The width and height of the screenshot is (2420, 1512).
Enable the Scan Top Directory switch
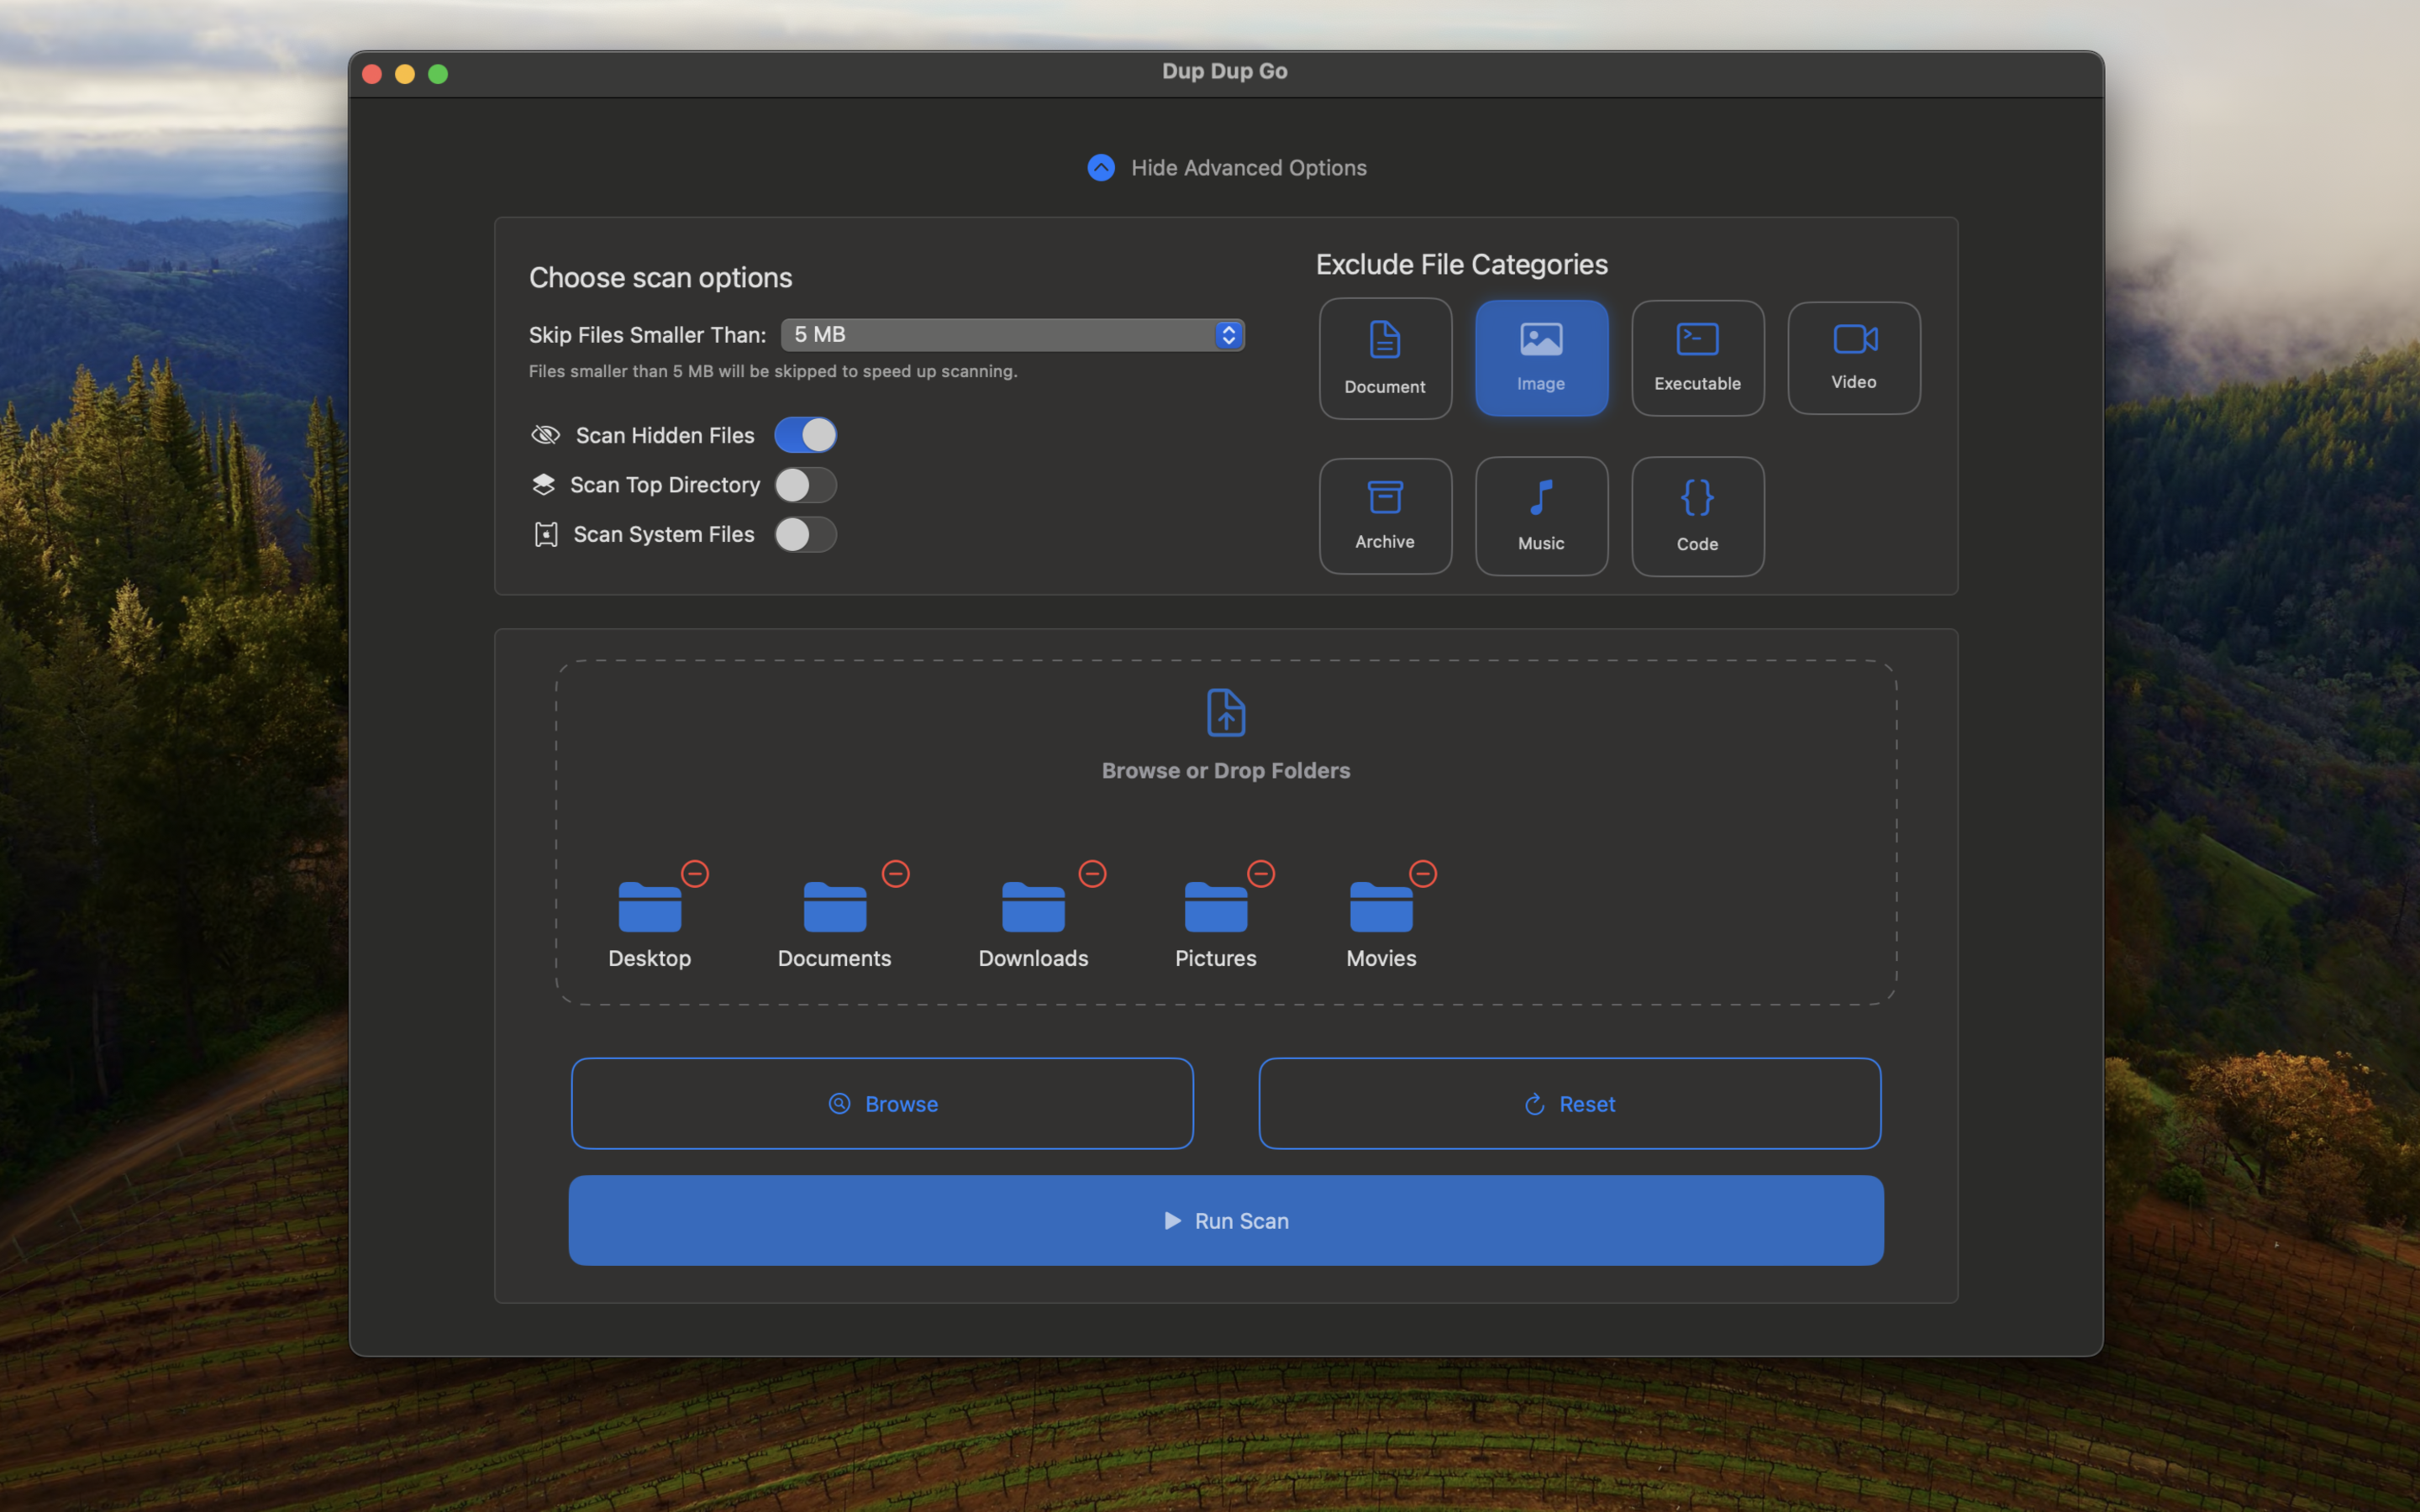[x=805, y=485]
